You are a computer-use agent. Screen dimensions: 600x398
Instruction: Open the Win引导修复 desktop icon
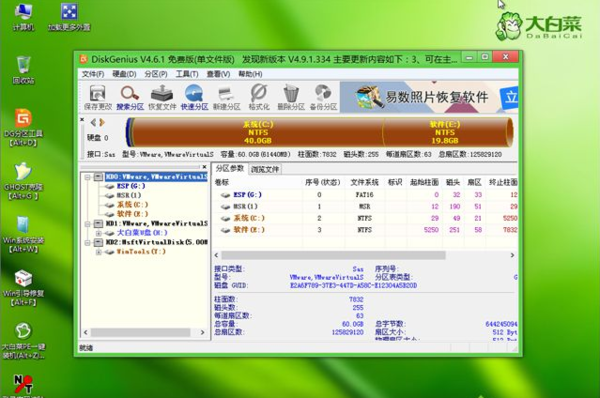click(23, 288)
